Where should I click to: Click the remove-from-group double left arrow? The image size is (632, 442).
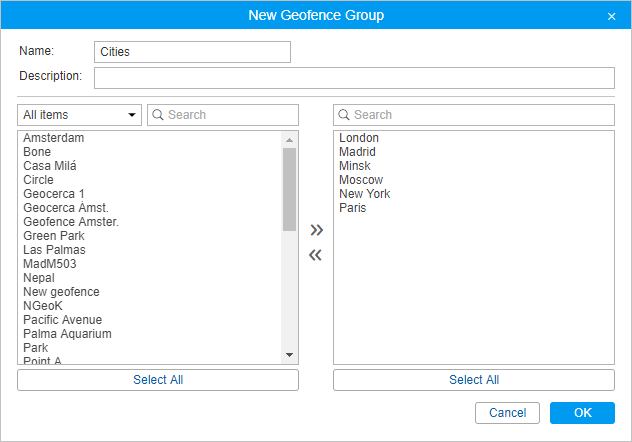click(x=316, y=255)
